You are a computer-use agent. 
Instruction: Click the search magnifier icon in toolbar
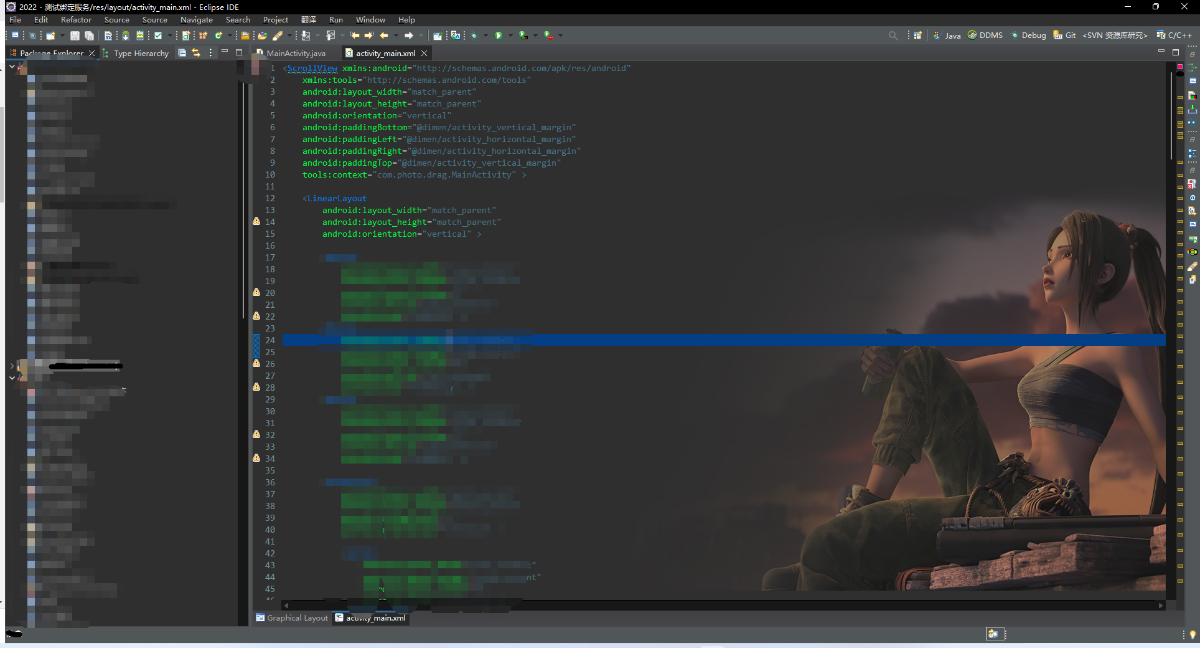point(893,35)
